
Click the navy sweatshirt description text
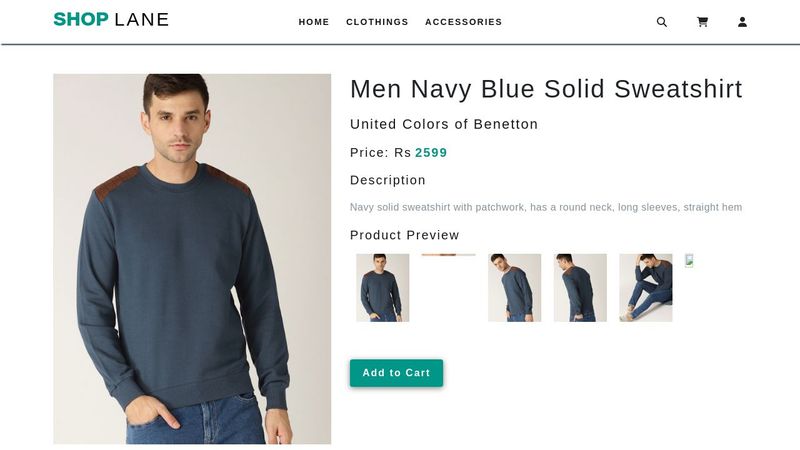tap(546, 207)
